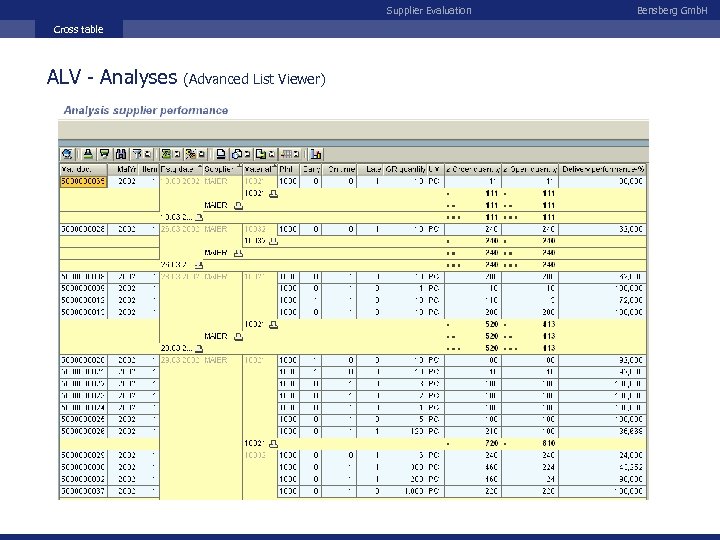Screen dimensions: 720x540
Task: Sort the list in descending order
Action: point(105,154)
